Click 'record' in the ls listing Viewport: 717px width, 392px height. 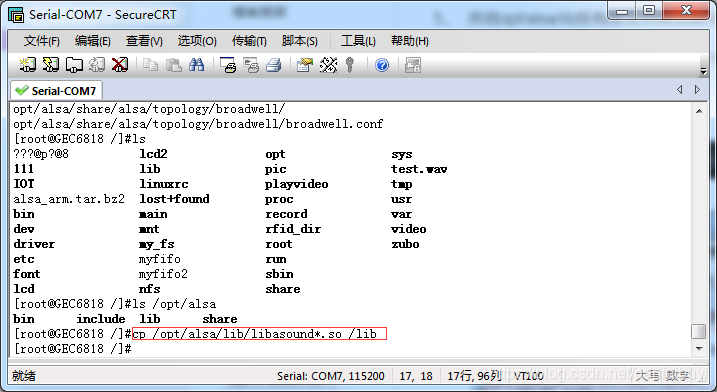(286, 214)
